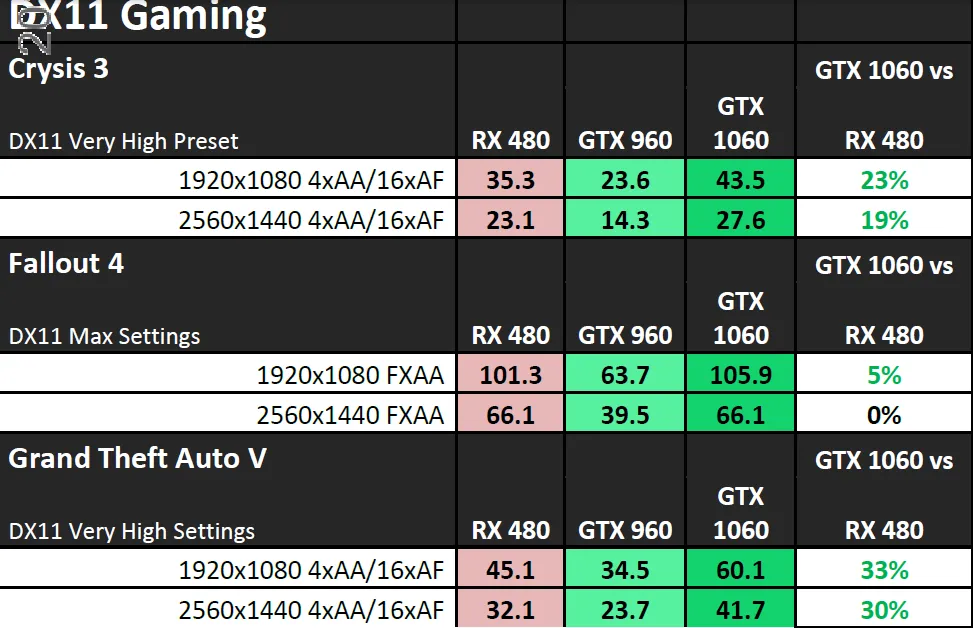Select the GTA V value 60.1 cell
The width and height of the screenshot is (973, 628).
tap(740, 569)
